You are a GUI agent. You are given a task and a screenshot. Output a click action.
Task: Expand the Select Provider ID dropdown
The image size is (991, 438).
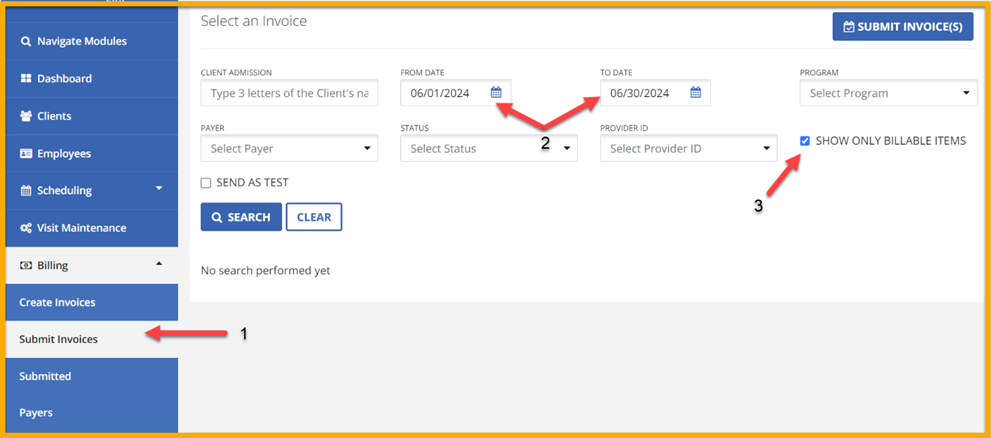tap(688, 149)
